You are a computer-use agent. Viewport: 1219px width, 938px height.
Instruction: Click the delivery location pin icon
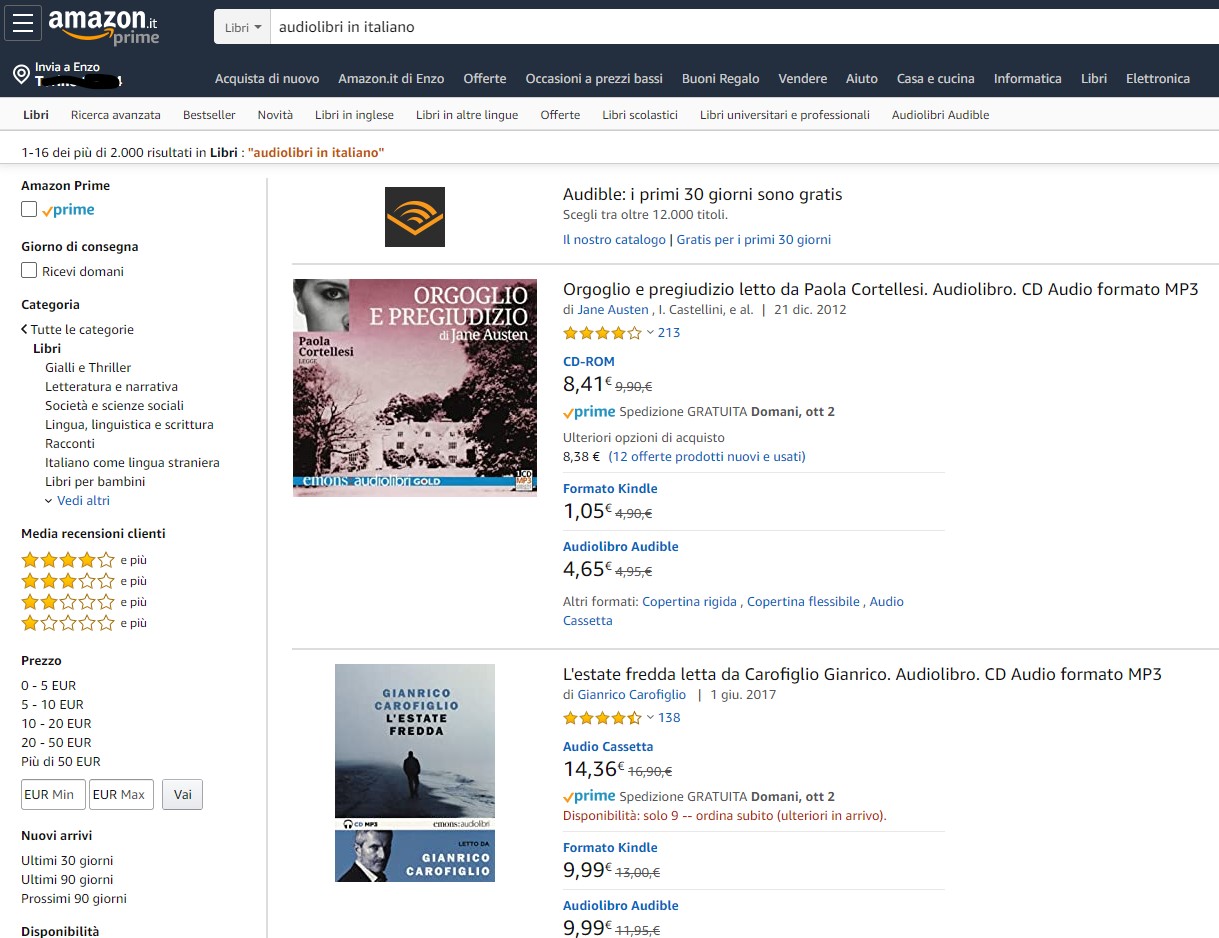point(21,75)
